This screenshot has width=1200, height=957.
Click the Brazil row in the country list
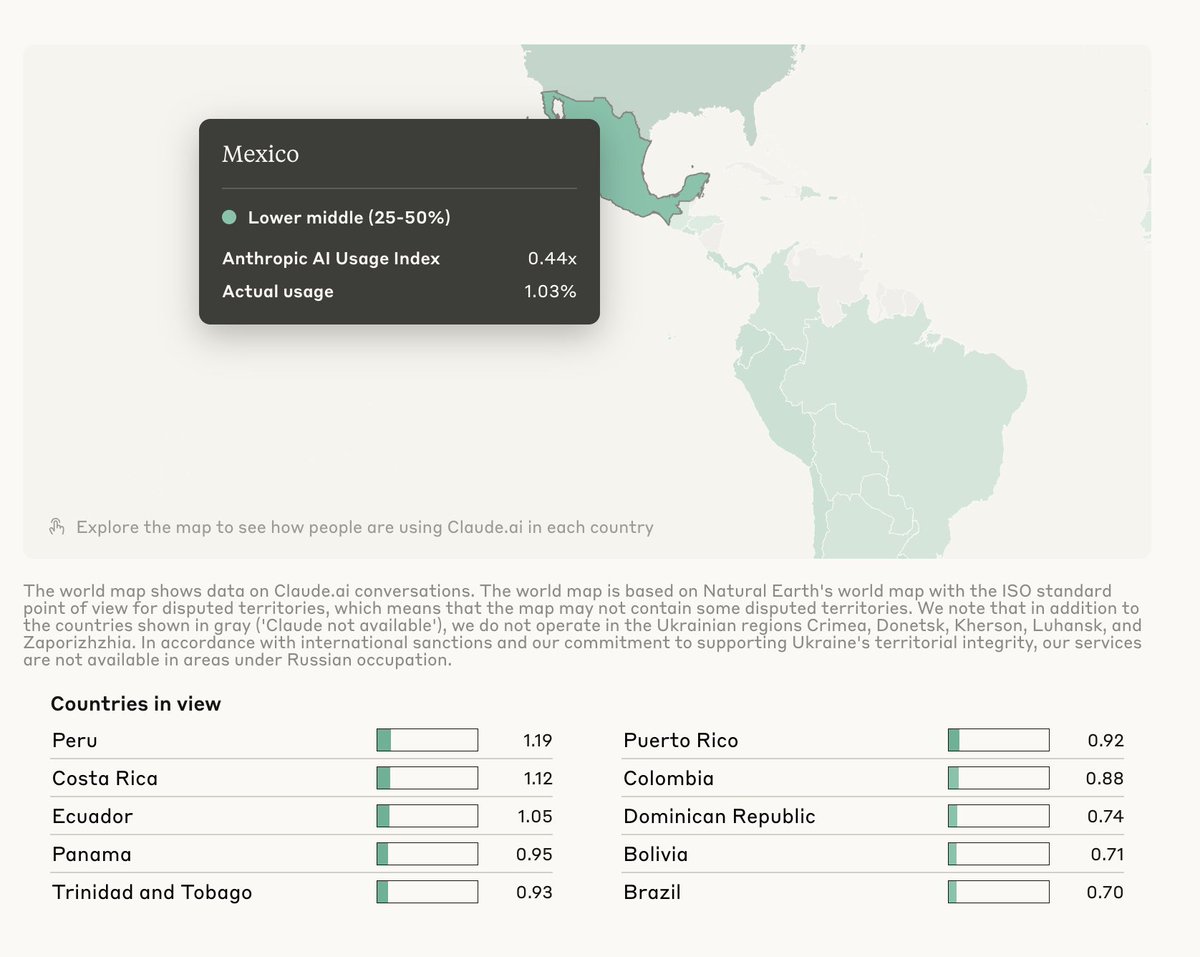[x=873, y=892]
